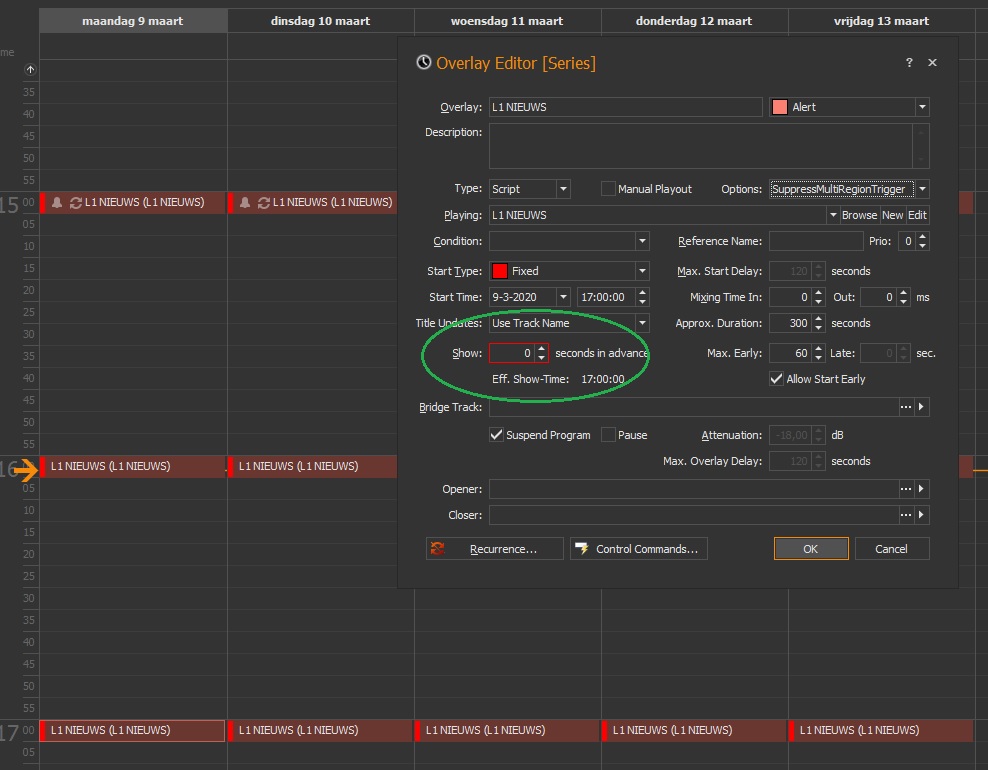This screenshot has height=770, width=988.
Task: Click the up-arrow icon above the time ruler
Action: 30,69
